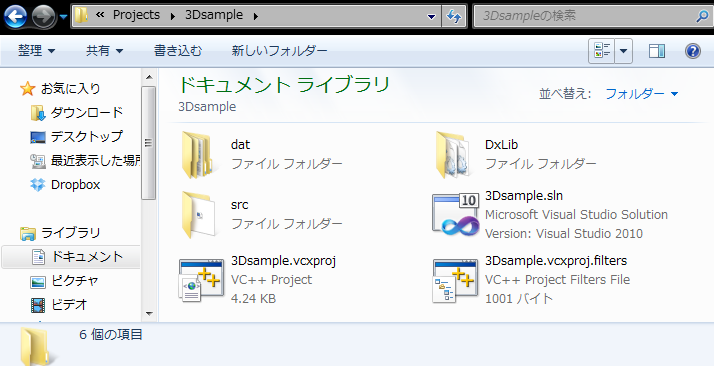Select the 3Dsample.vcxproj.filters file
The width and height of the screenshot is (714, 366).
tap(531, 280)
